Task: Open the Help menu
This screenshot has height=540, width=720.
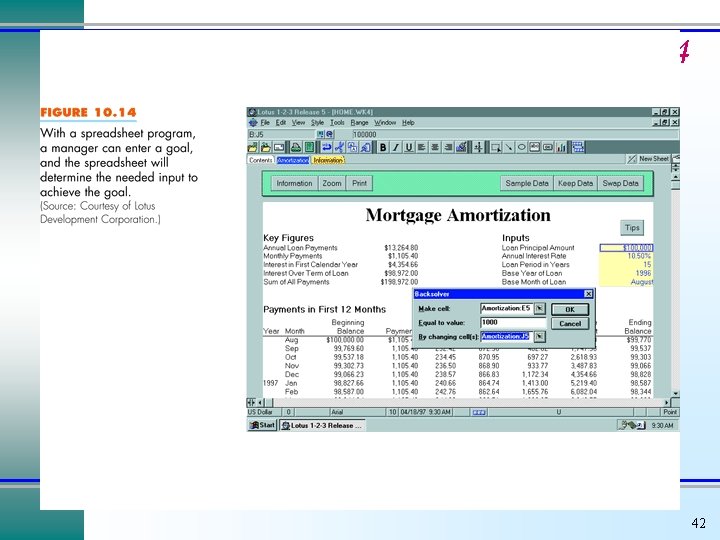Action: (408, 123)
